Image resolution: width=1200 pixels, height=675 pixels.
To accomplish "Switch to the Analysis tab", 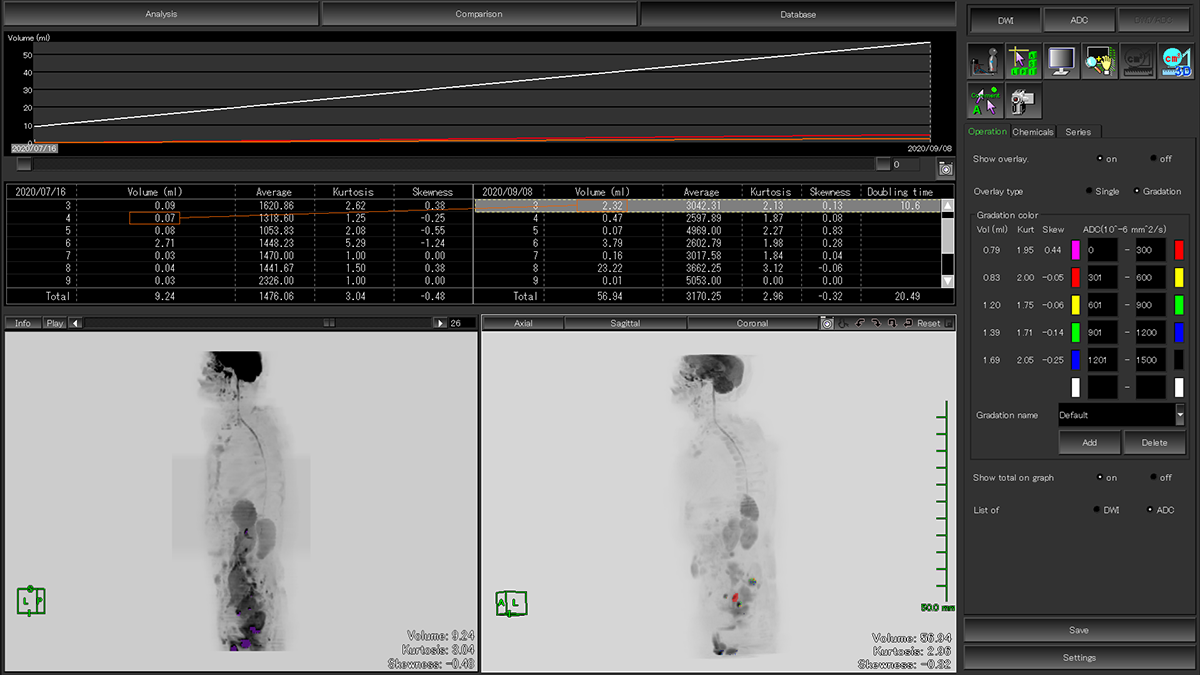I will pos(160,14).
